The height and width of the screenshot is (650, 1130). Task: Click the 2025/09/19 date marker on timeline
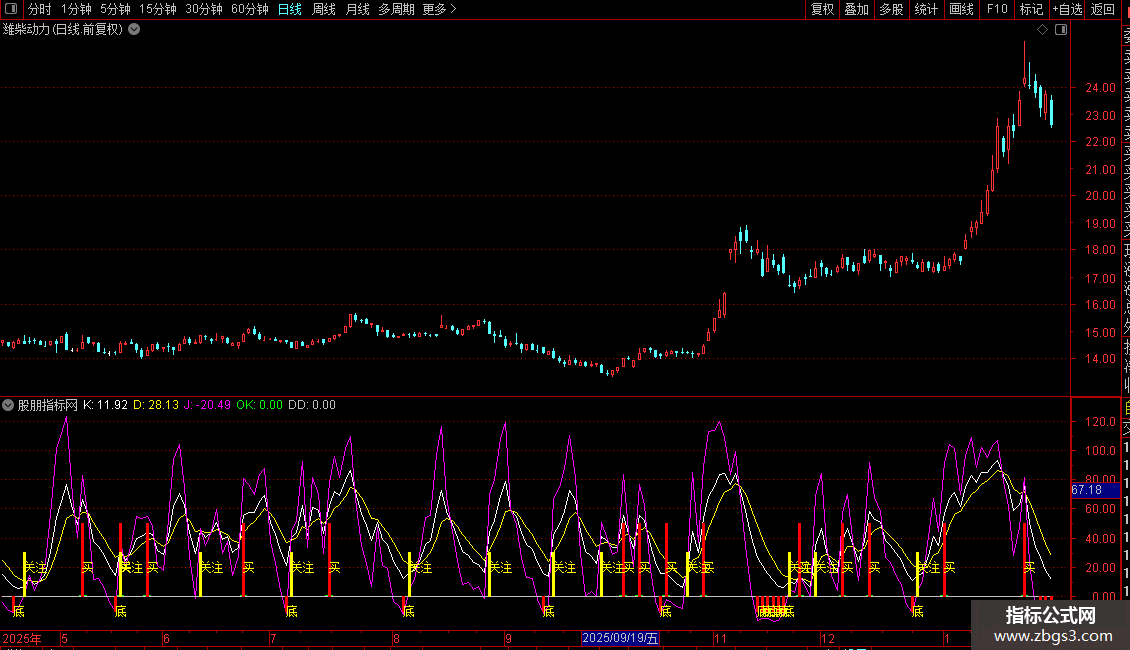(621, 638)
